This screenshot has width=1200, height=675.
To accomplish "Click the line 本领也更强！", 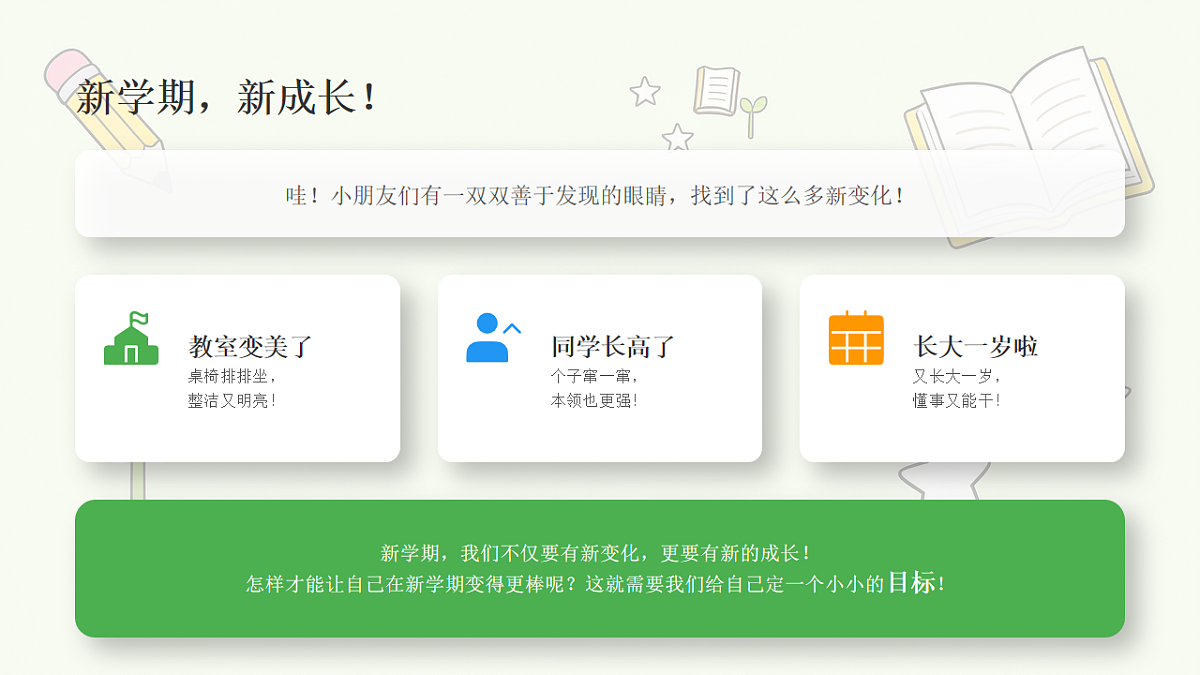I will 596,400.
